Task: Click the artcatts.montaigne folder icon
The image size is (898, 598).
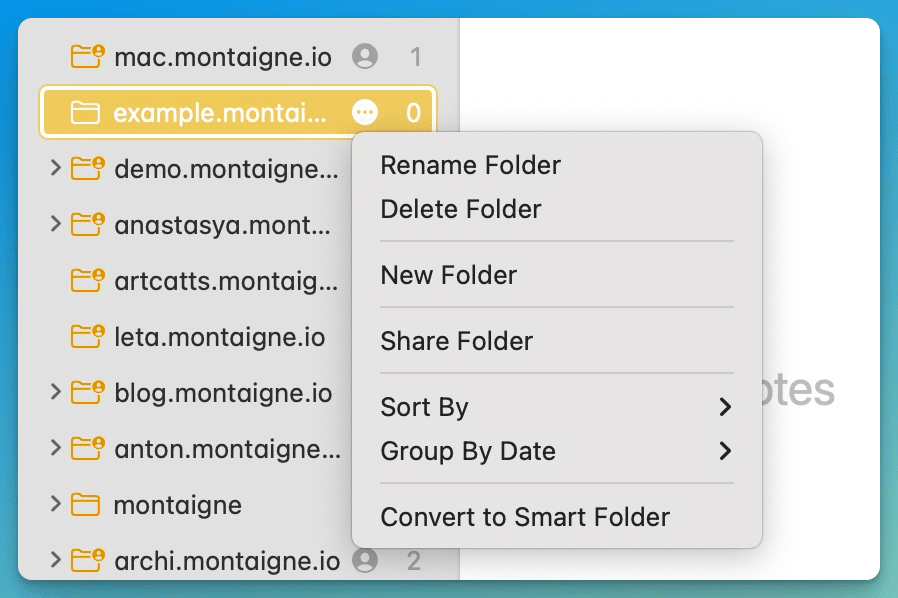Action: point(88,280)
